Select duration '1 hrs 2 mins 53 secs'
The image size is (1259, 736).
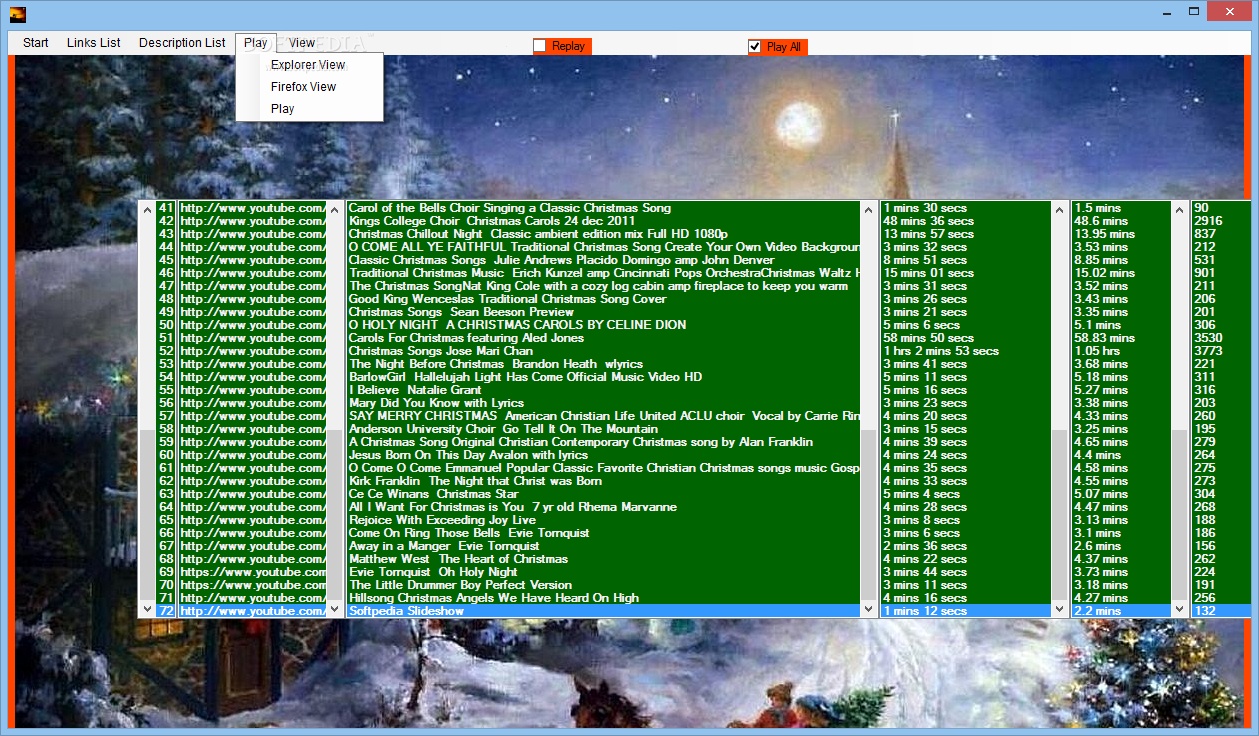tap(966, 351)
